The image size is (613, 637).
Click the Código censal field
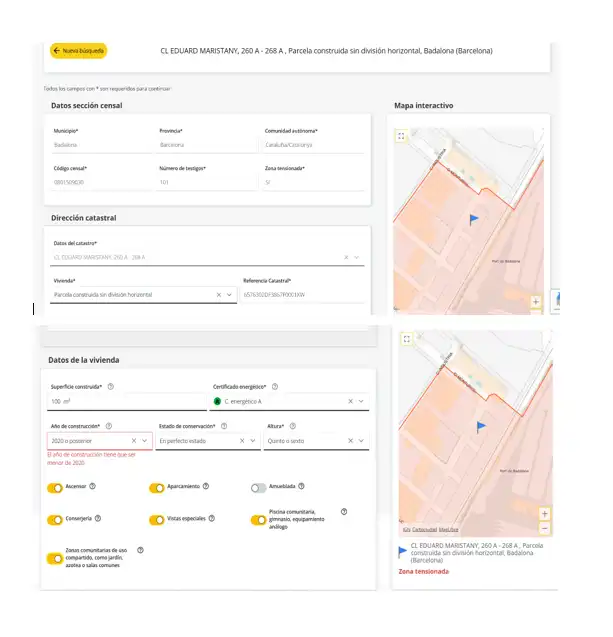[102, 182]
